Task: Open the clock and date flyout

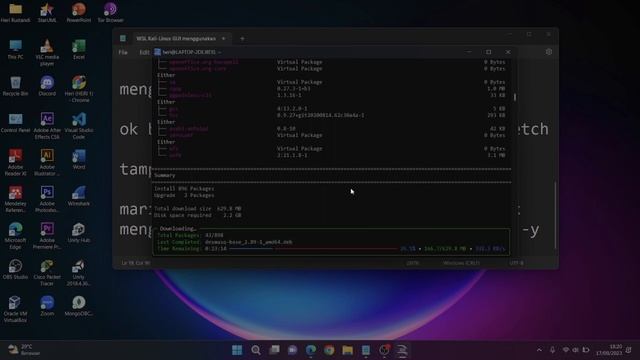Action: [609, 350]
